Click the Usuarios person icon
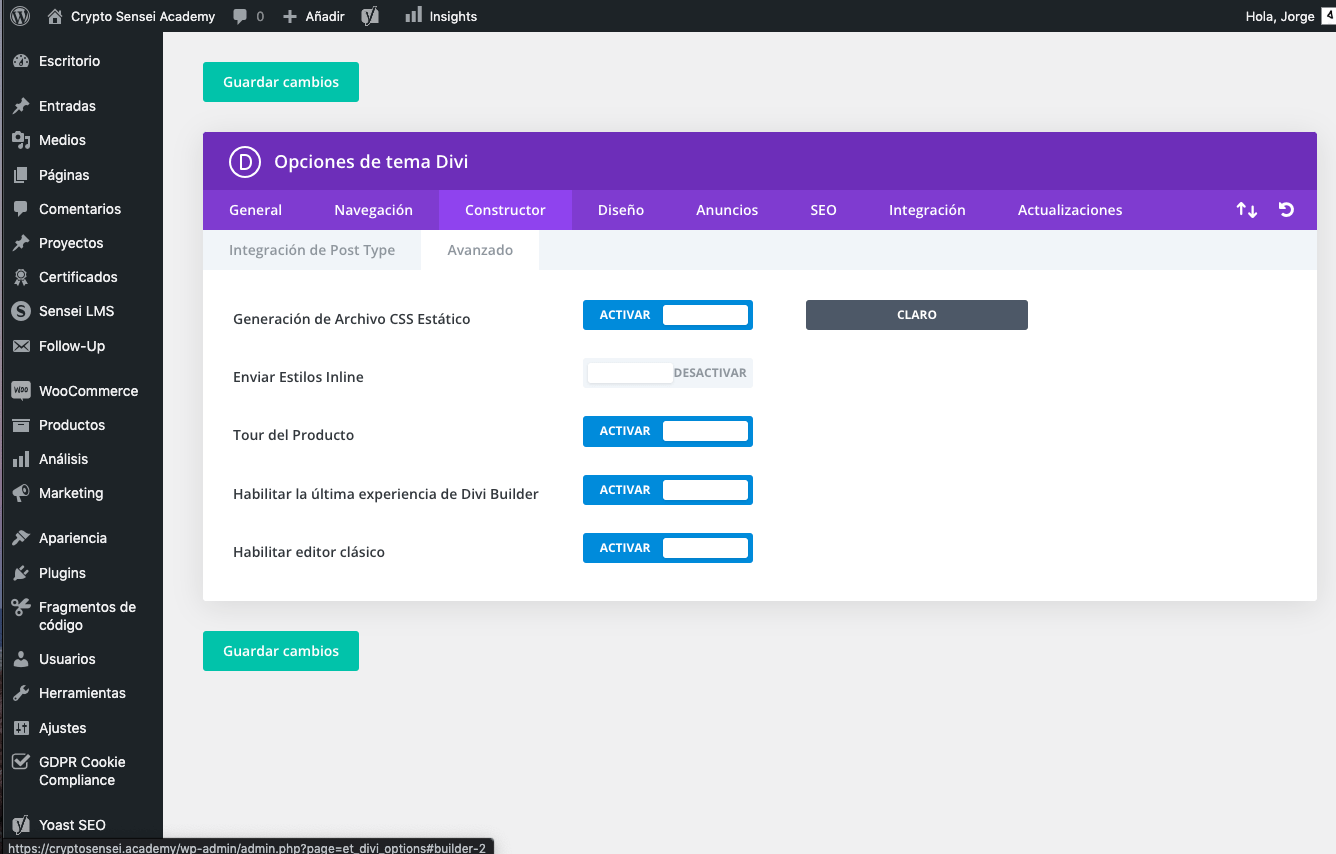The width and height of the screenshot is (1336, 854). 21,659
